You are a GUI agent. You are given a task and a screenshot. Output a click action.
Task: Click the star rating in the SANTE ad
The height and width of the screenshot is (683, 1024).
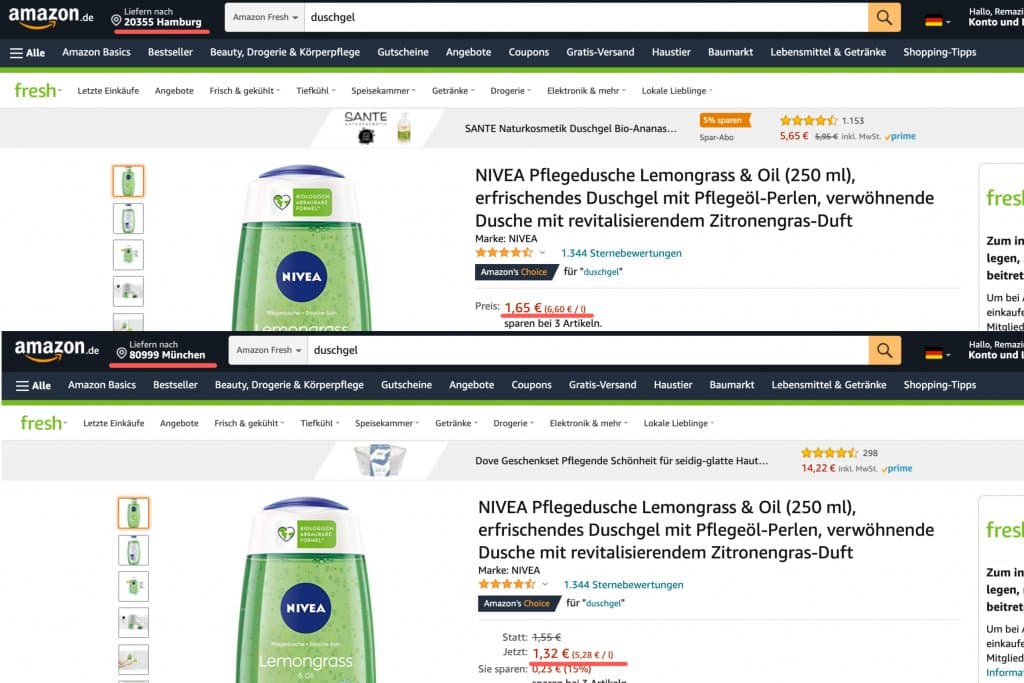point(808,120)
